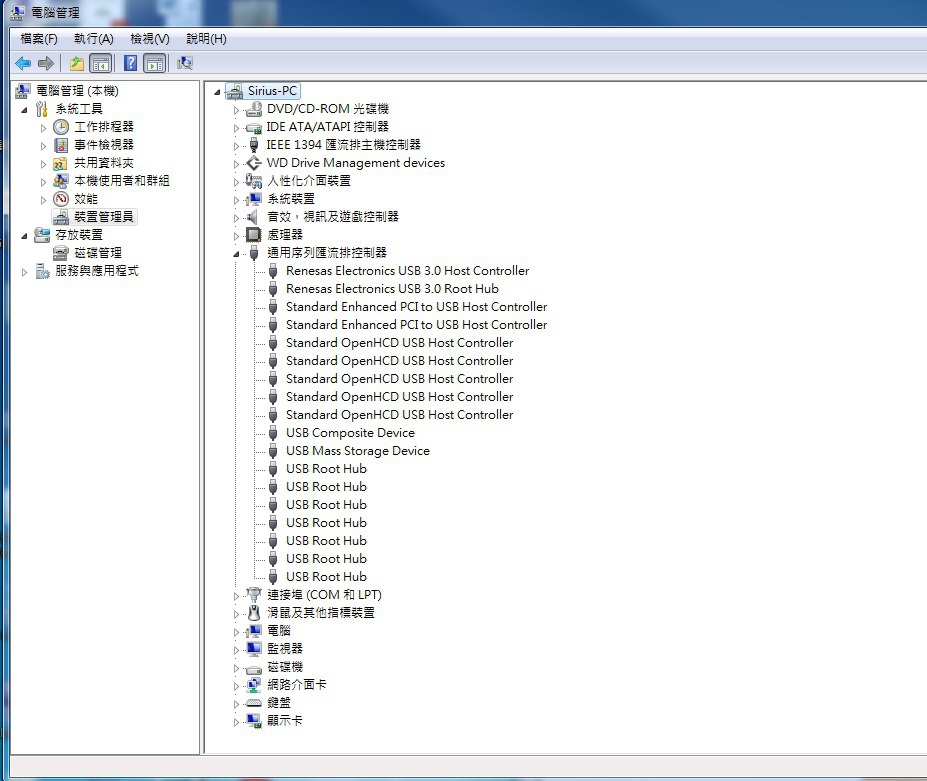927x781 pixels.
Task: Click the 監視器 monitor icon
Action: click(254, 649)
